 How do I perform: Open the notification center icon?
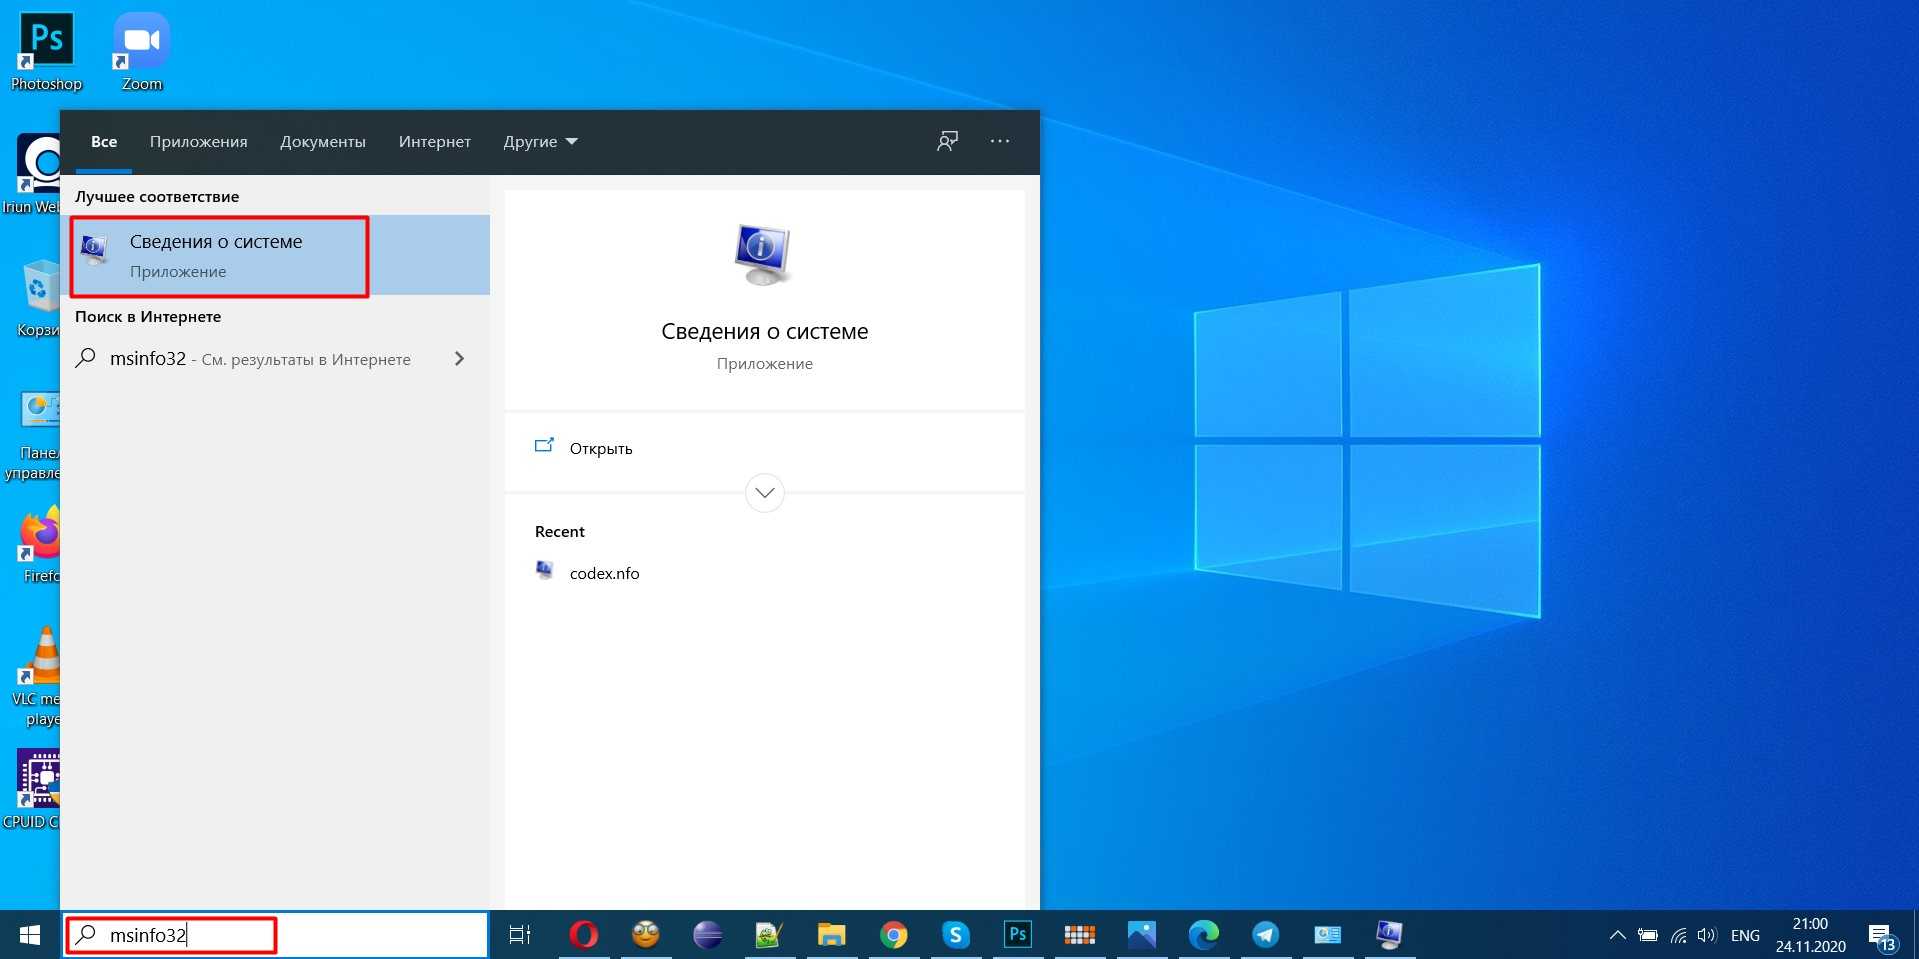1881,936
